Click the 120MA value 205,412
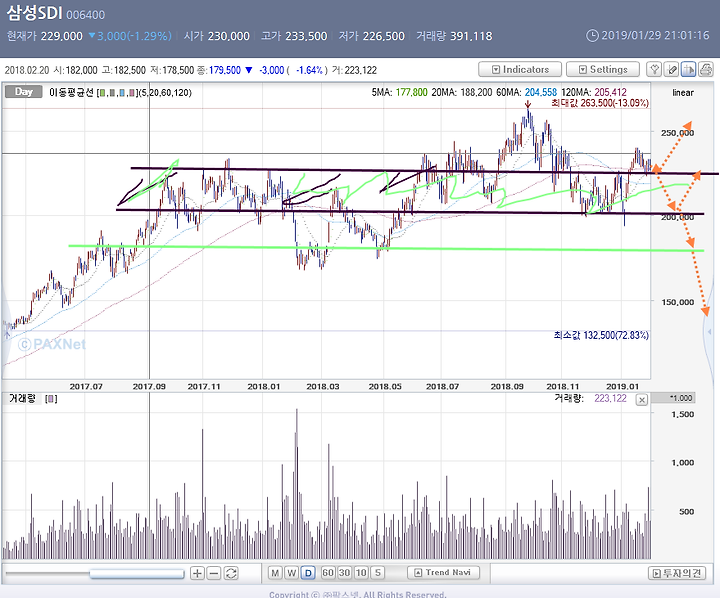720x598 pixels. pos(610,92)
